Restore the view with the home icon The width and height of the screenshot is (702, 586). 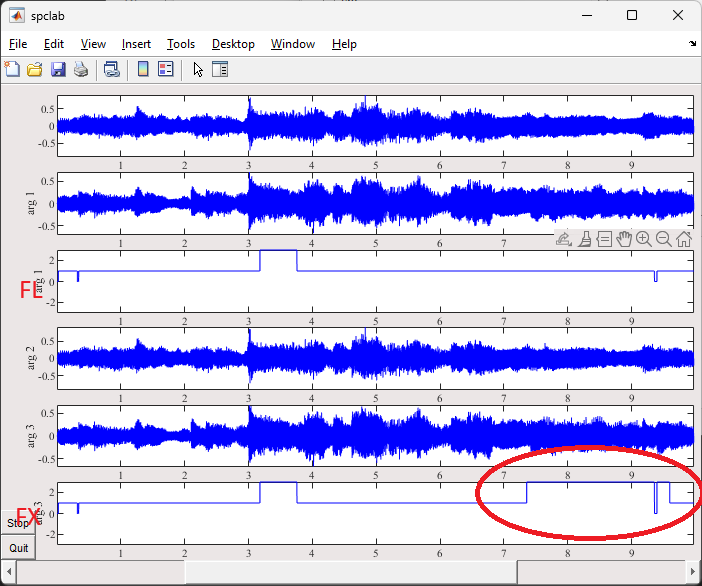click(x=684, y=239)
